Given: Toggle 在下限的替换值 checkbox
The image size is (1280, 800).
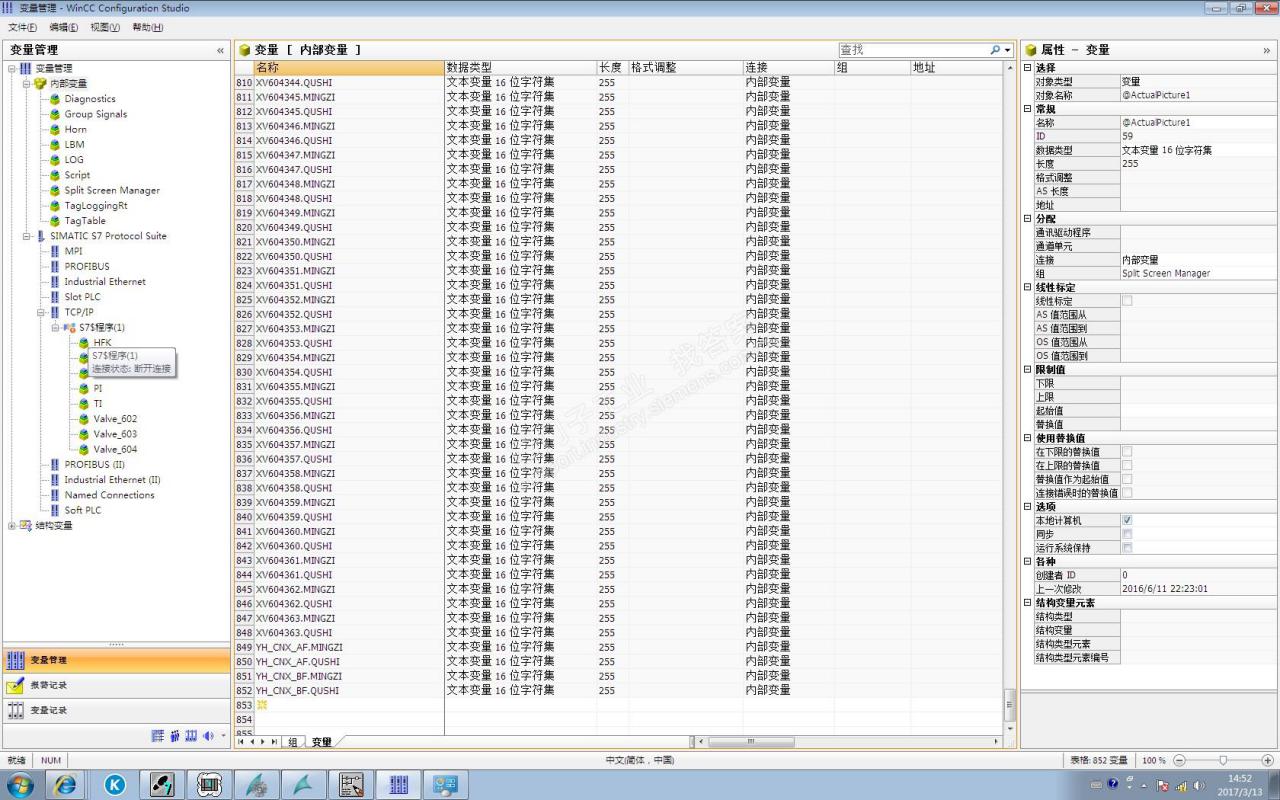Looking at the screenshot, I should 1127,452.
